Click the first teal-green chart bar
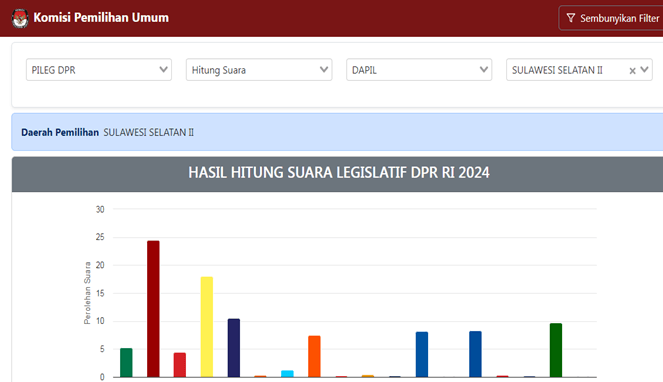This screenshot has width=663, height=382. [x=126, y=363]
